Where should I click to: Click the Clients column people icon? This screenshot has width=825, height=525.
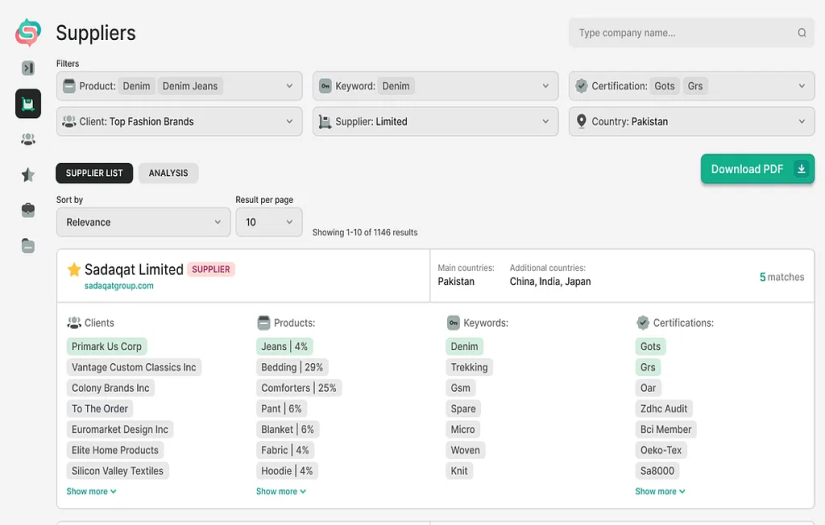click(x=74, y=322)
